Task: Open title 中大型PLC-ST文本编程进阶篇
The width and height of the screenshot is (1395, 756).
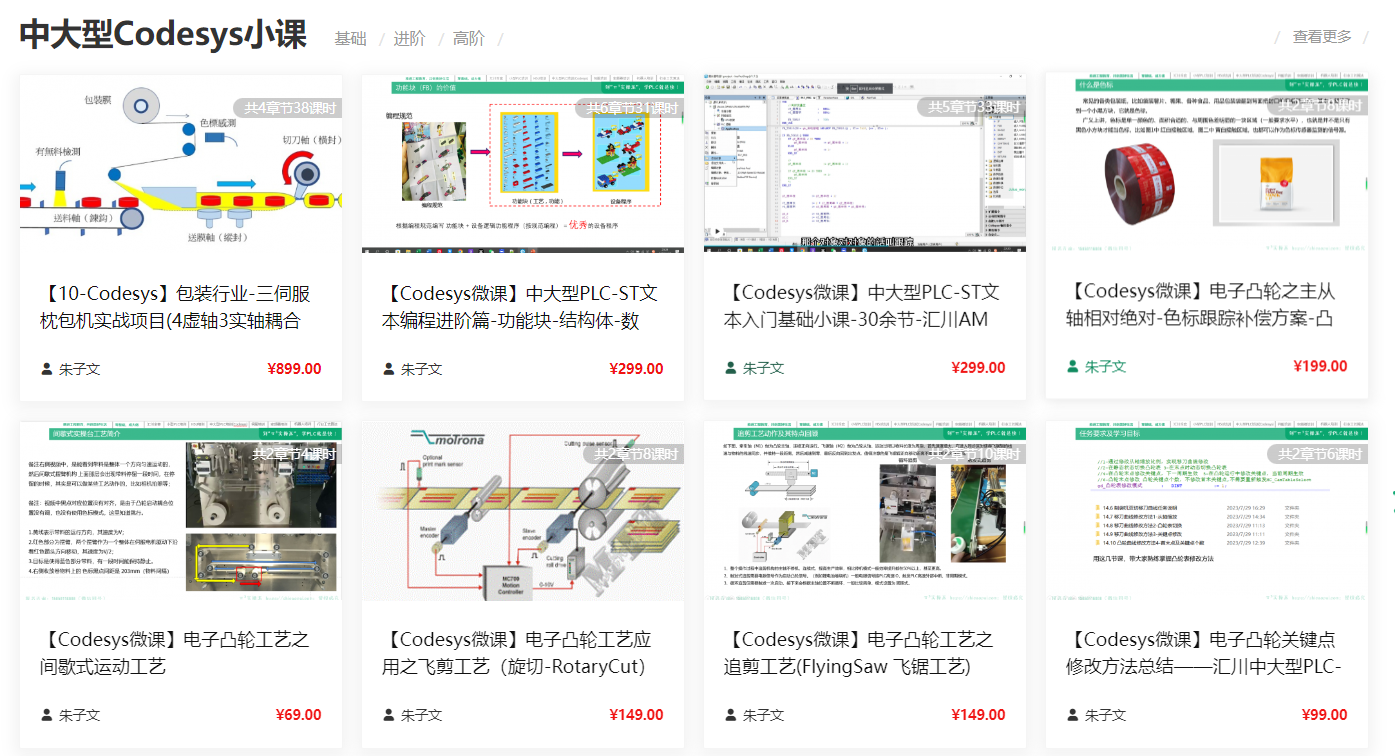Action: [x=520, y=307]
